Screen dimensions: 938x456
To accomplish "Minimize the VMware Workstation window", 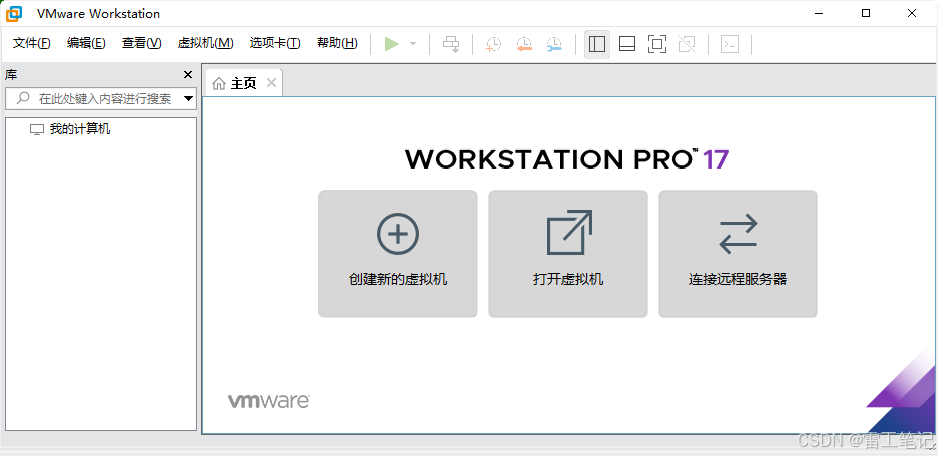I will (819, 13).
